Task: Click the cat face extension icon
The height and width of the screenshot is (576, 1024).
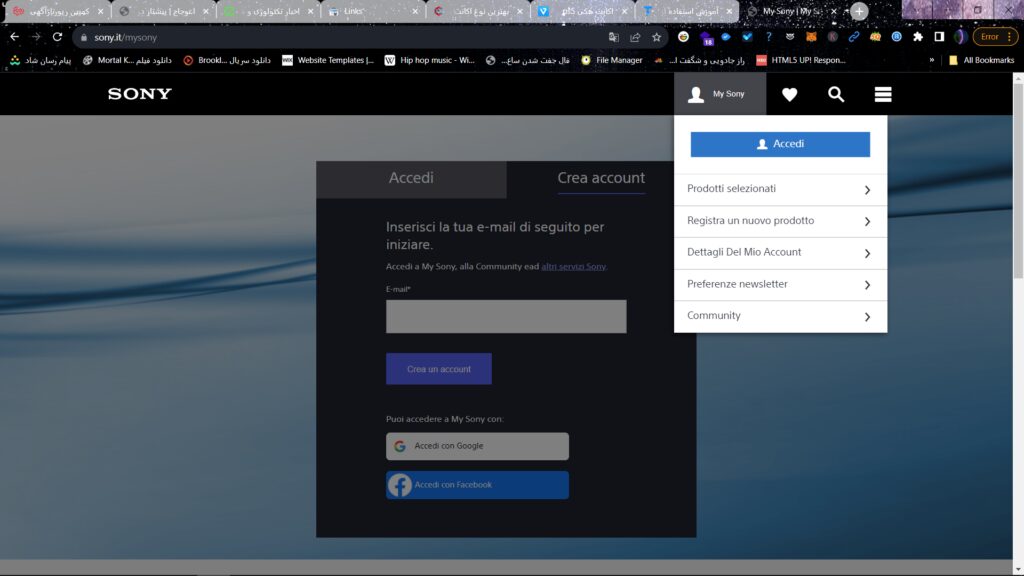Action: tap(790, 37)
